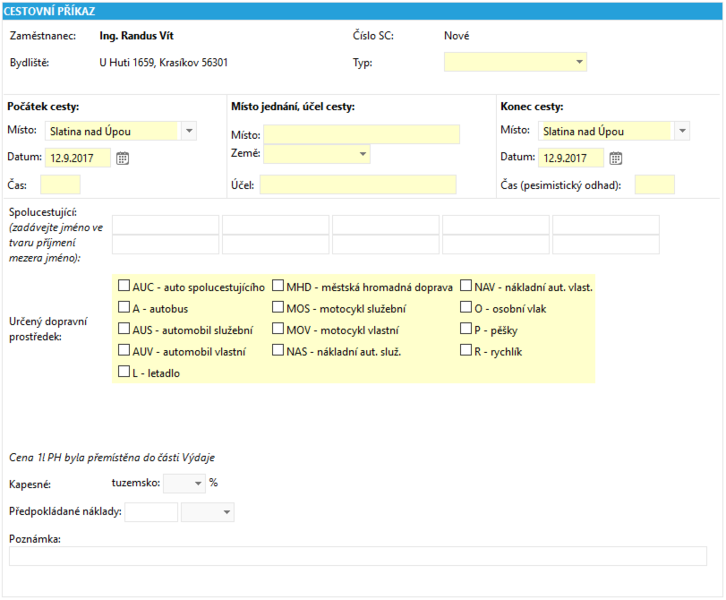
Task: Toggle MOS - motocykl služební
Action: (278, 307)
